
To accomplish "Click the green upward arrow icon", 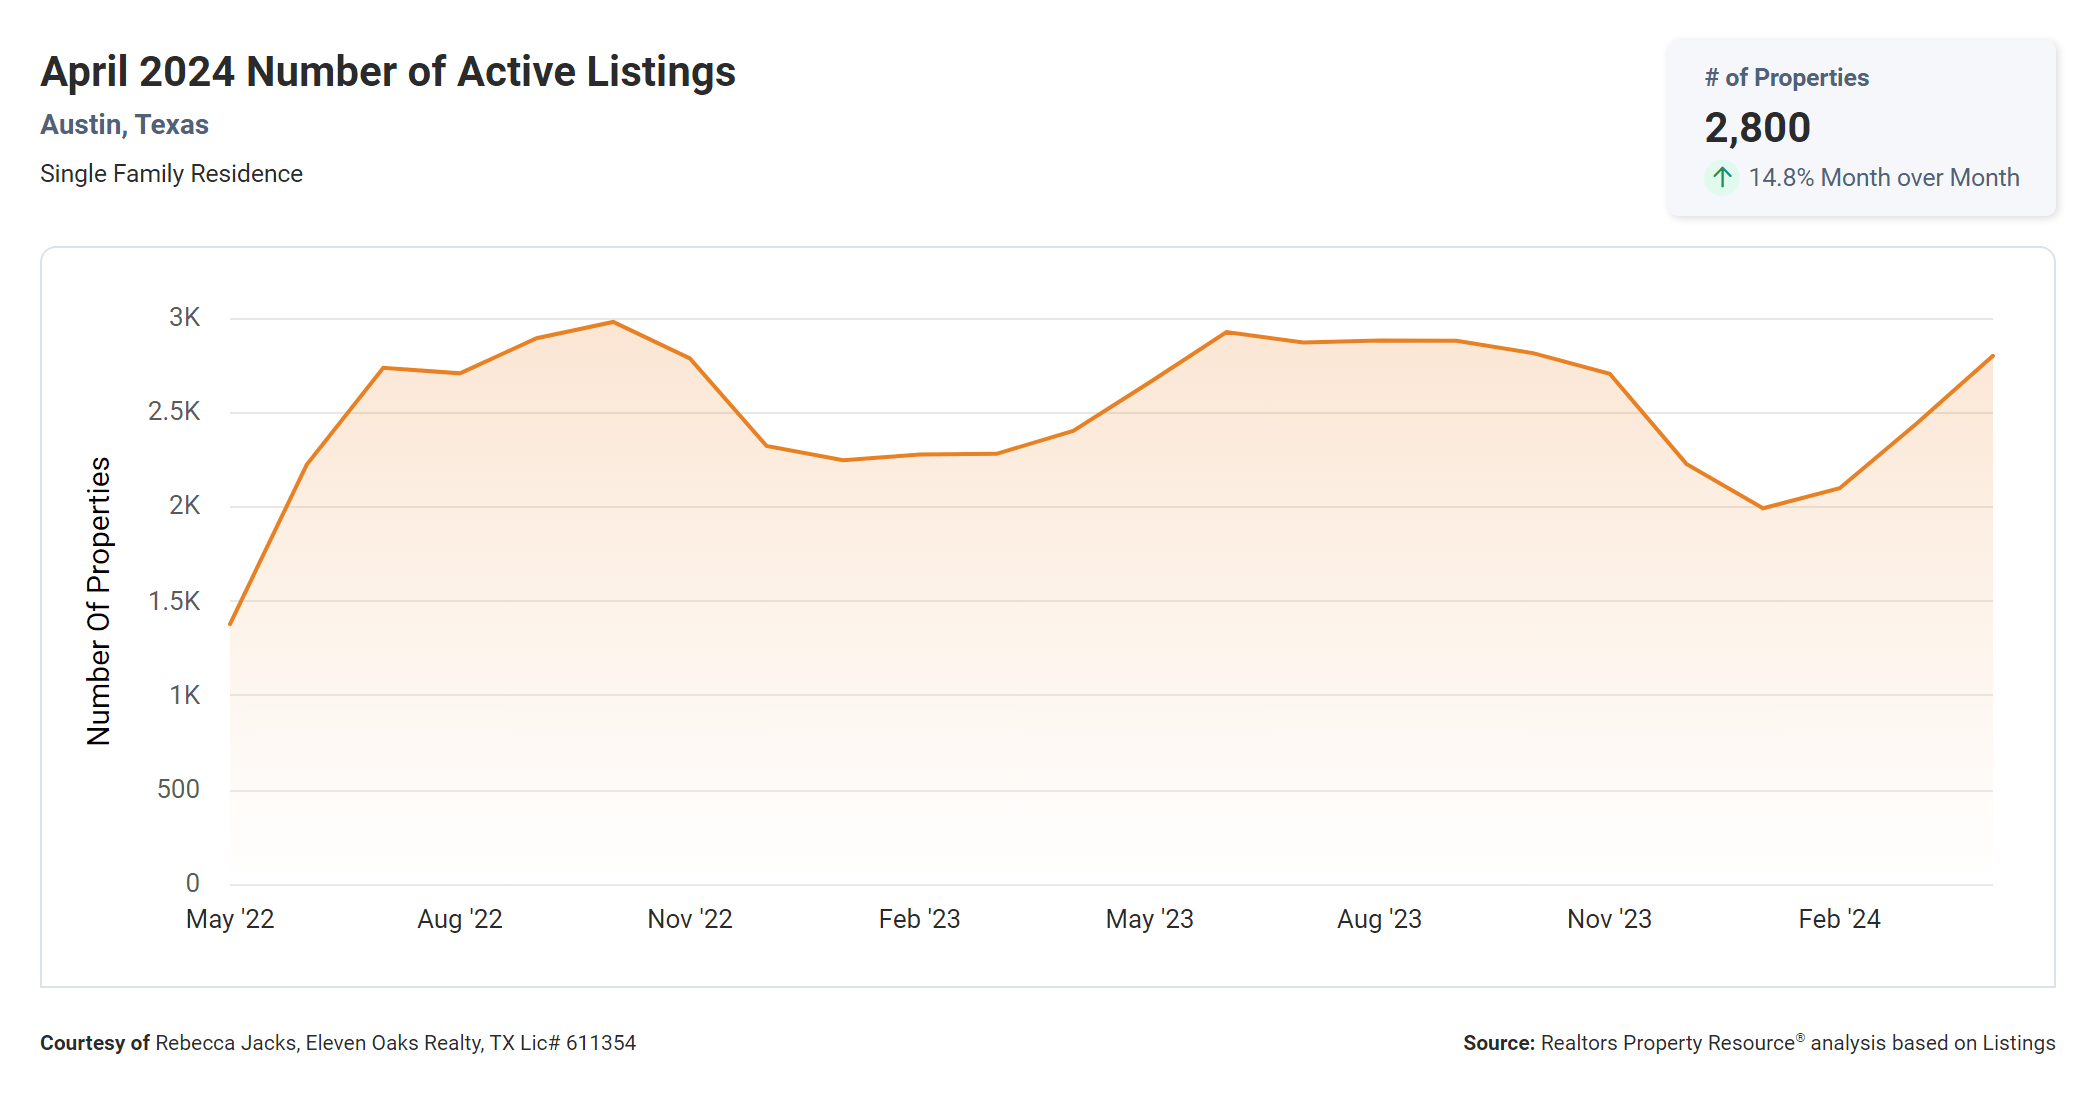I will coord(1721,178).
